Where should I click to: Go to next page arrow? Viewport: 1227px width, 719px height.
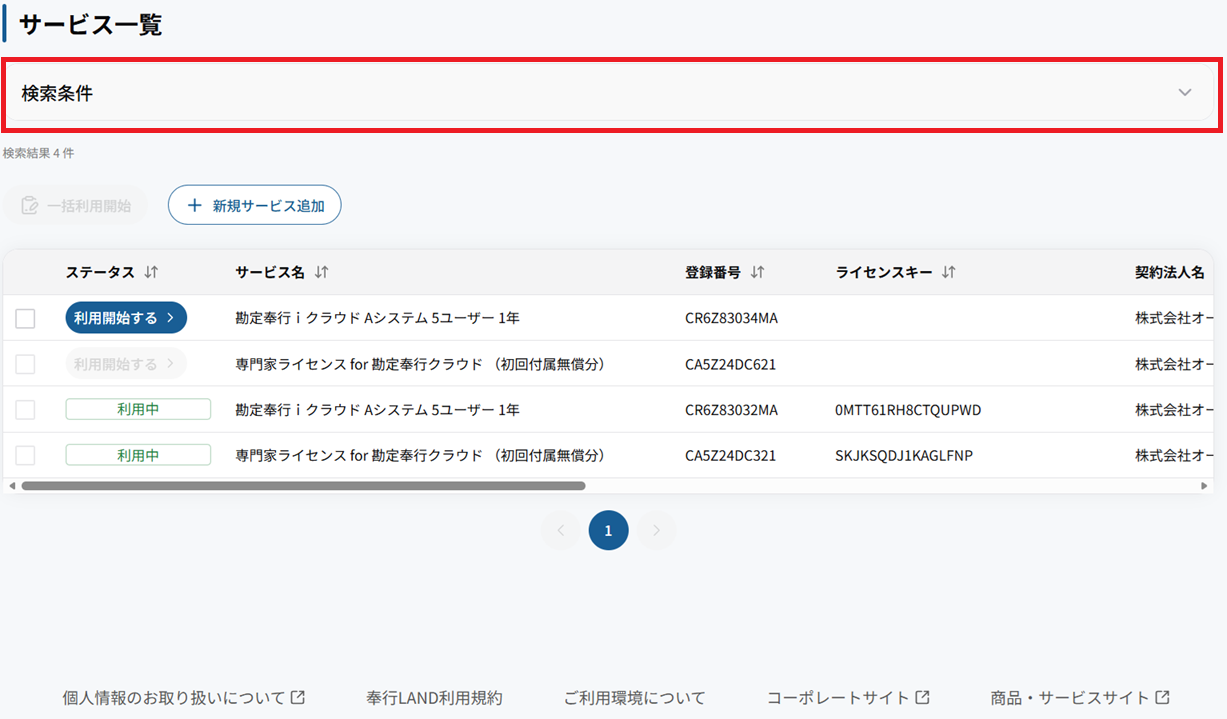pyautogui.click(x=656, y=530)
